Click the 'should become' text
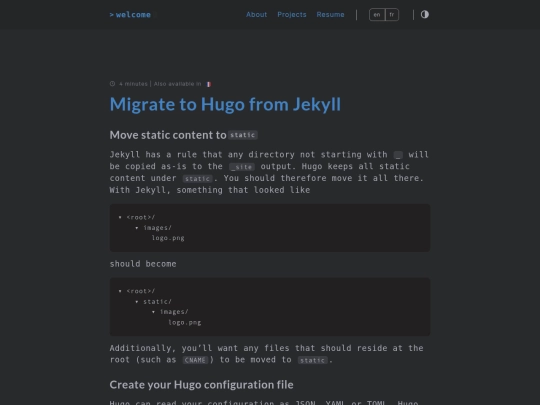Viewport: 540px width, 405px height. [143, 264]
